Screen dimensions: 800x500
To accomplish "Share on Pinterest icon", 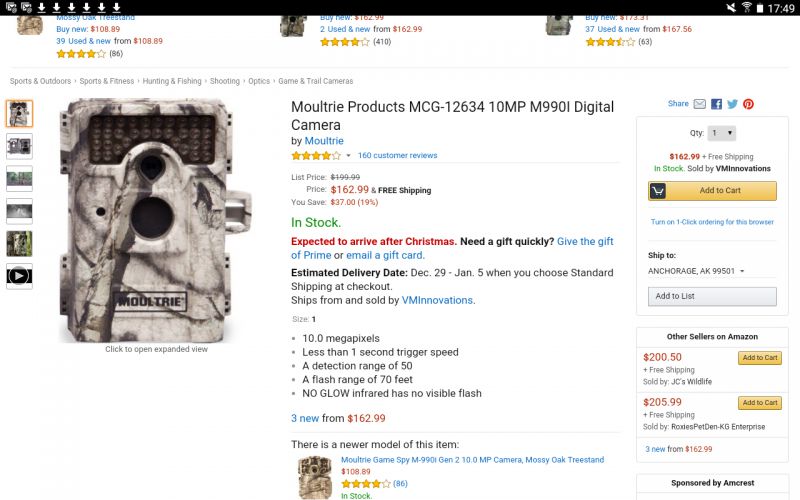I will tap(748, 104).
